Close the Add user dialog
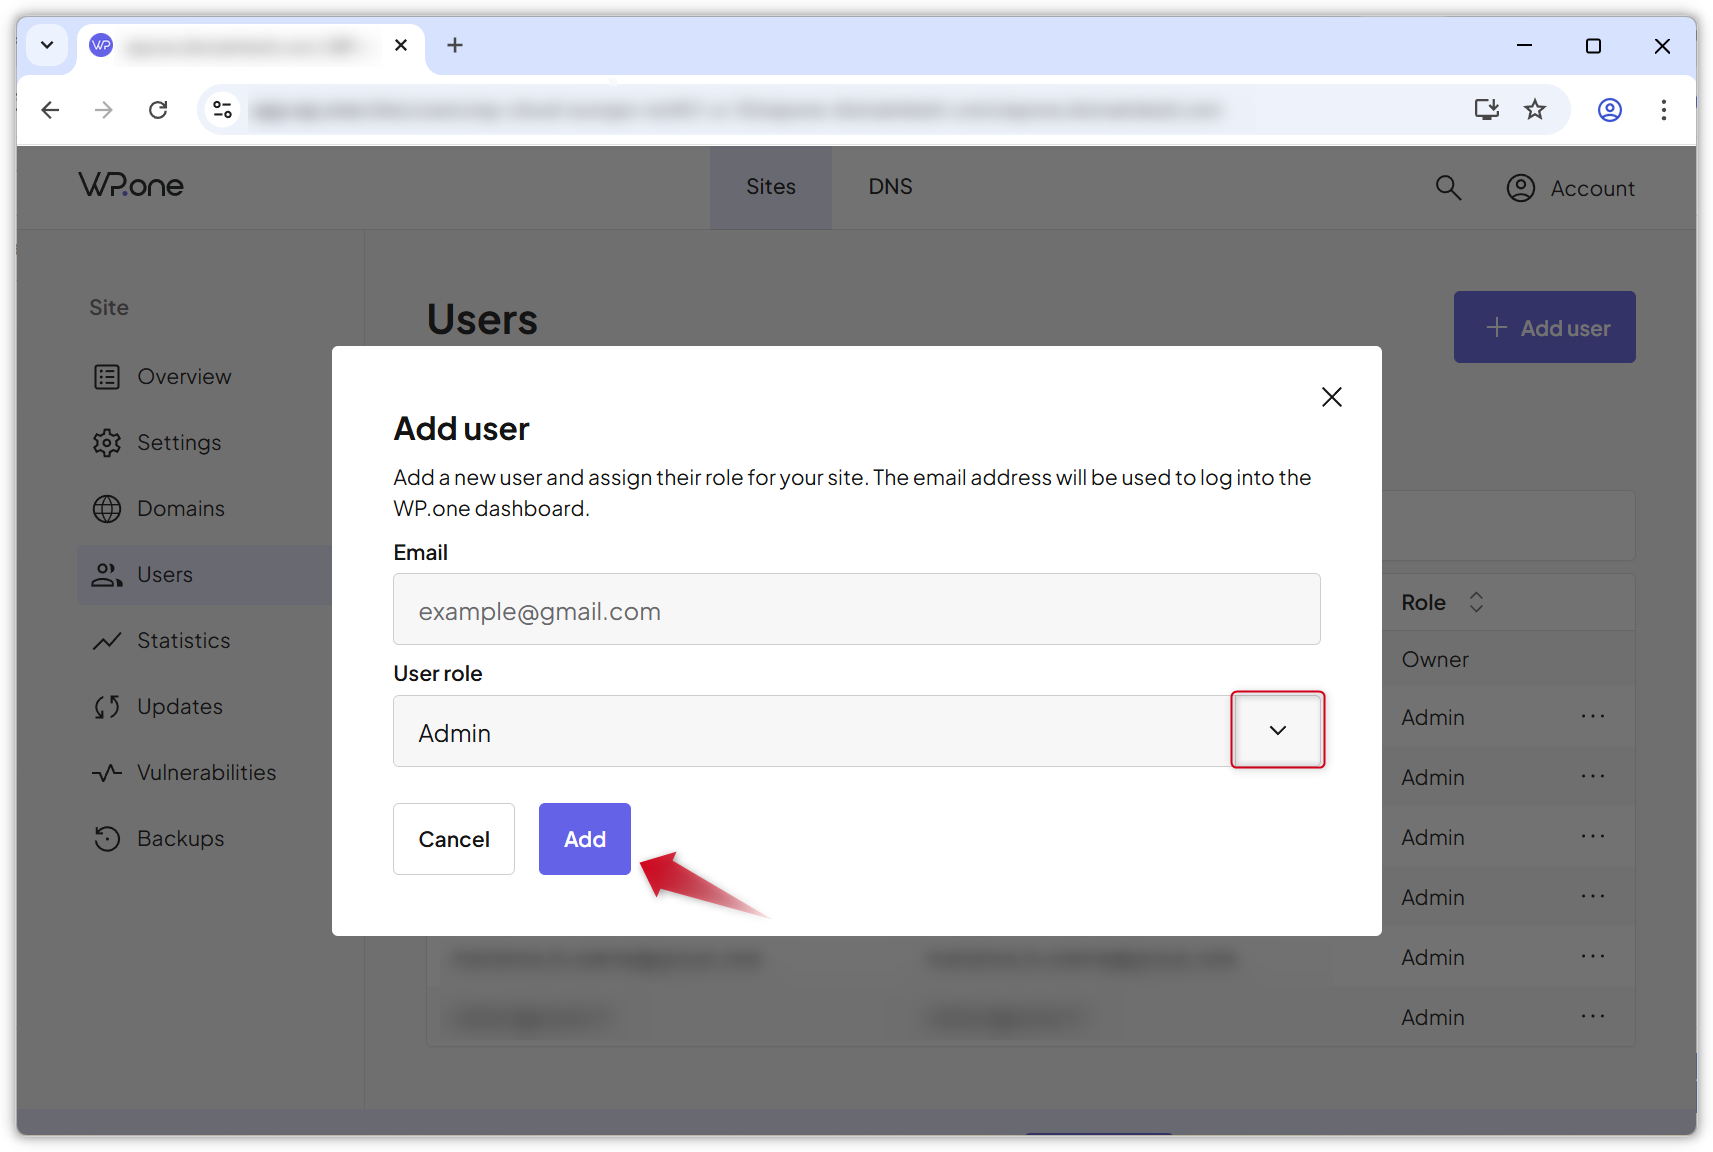Screen dimensions: 1713x1152 (x=1331, y=397)
